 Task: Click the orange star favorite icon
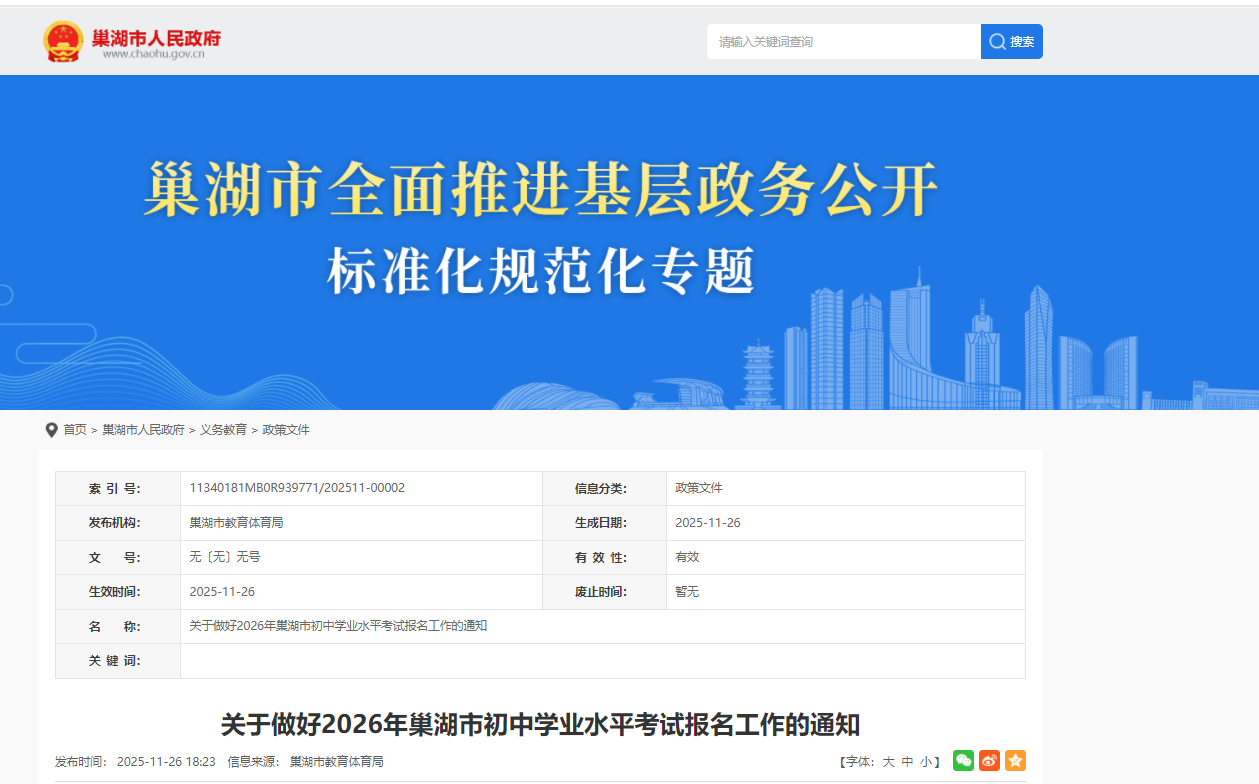click(1015, 761)
